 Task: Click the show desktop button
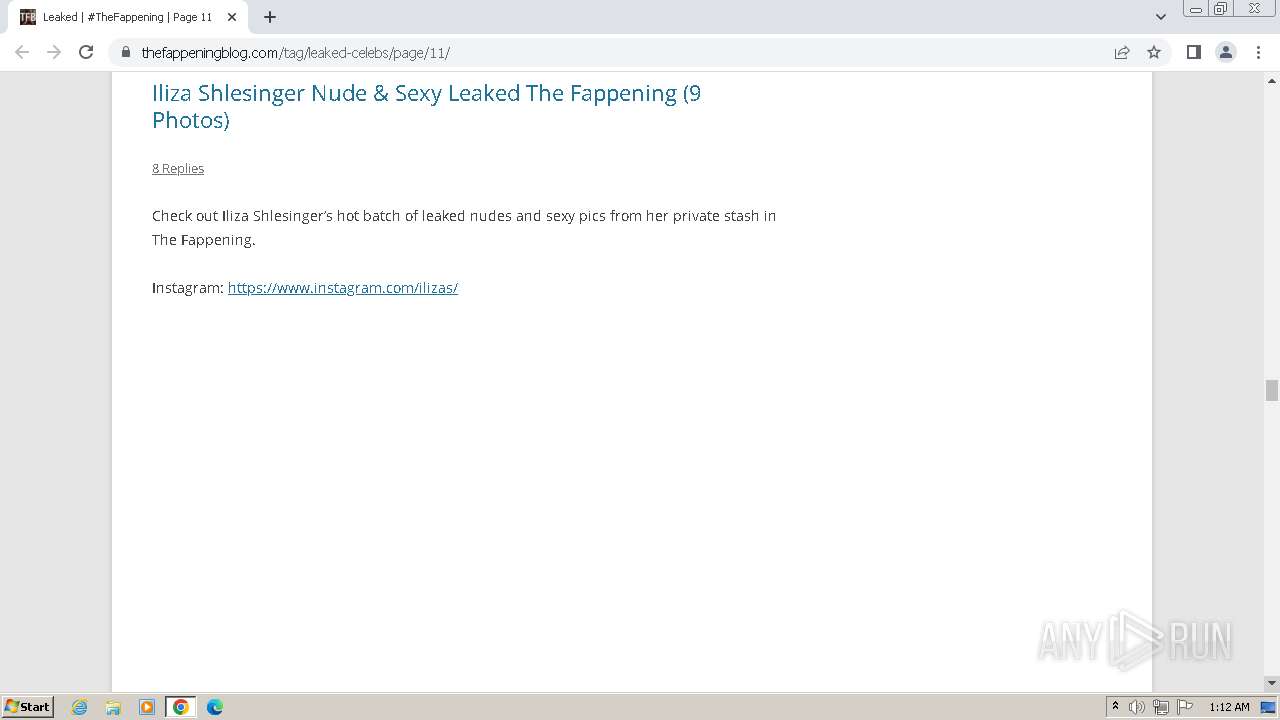(x=1269, y=707)
